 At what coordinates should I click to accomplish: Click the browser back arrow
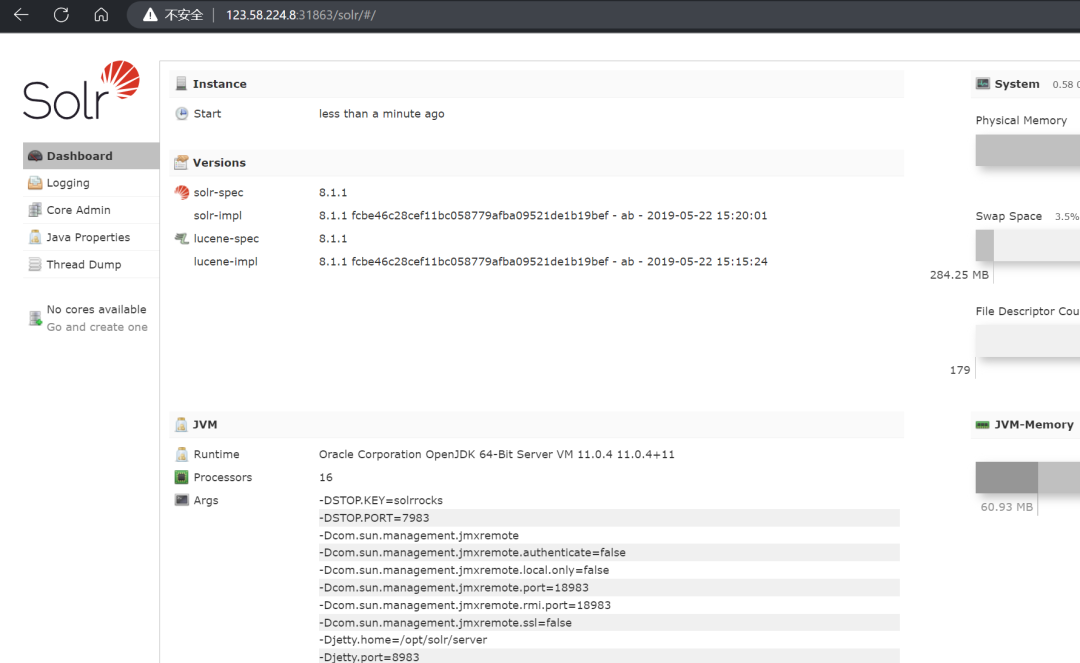coord(21,14)
